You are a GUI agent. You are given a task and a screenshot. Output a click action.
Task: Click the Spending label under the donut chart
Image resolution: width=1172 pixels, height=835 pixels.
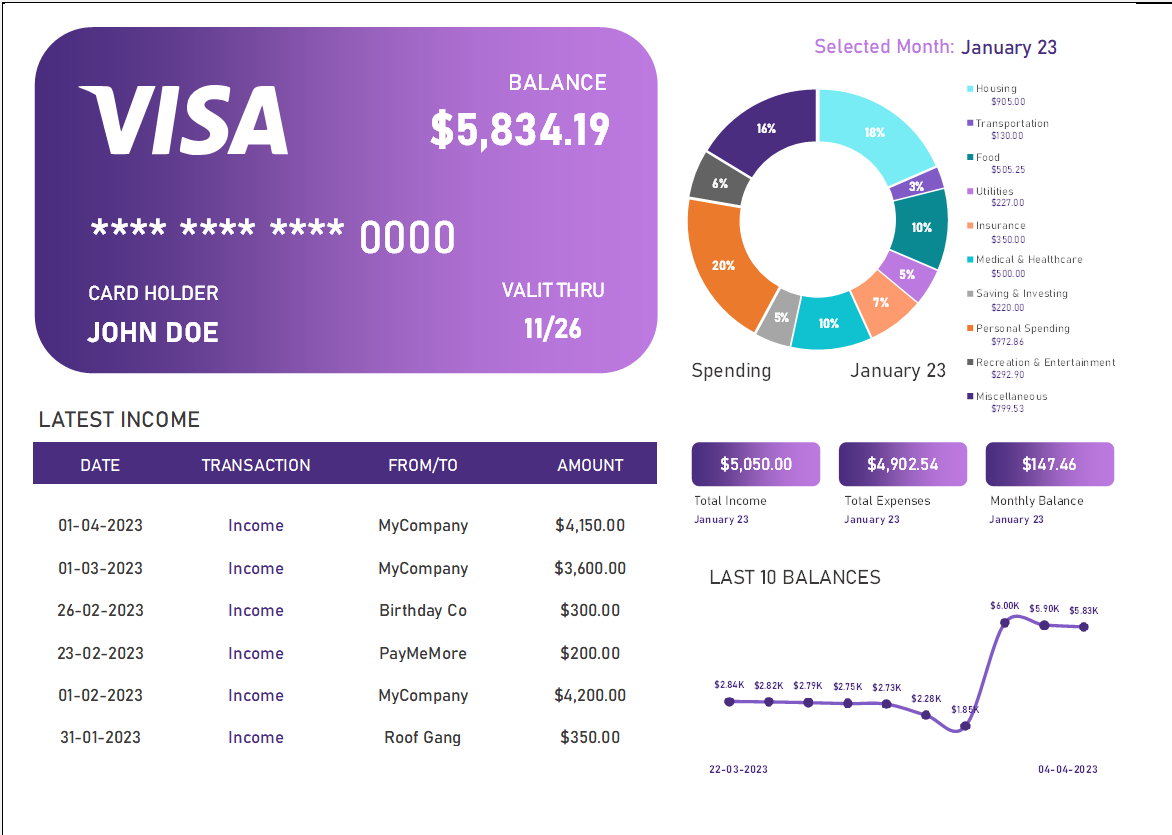coord(731,371)
